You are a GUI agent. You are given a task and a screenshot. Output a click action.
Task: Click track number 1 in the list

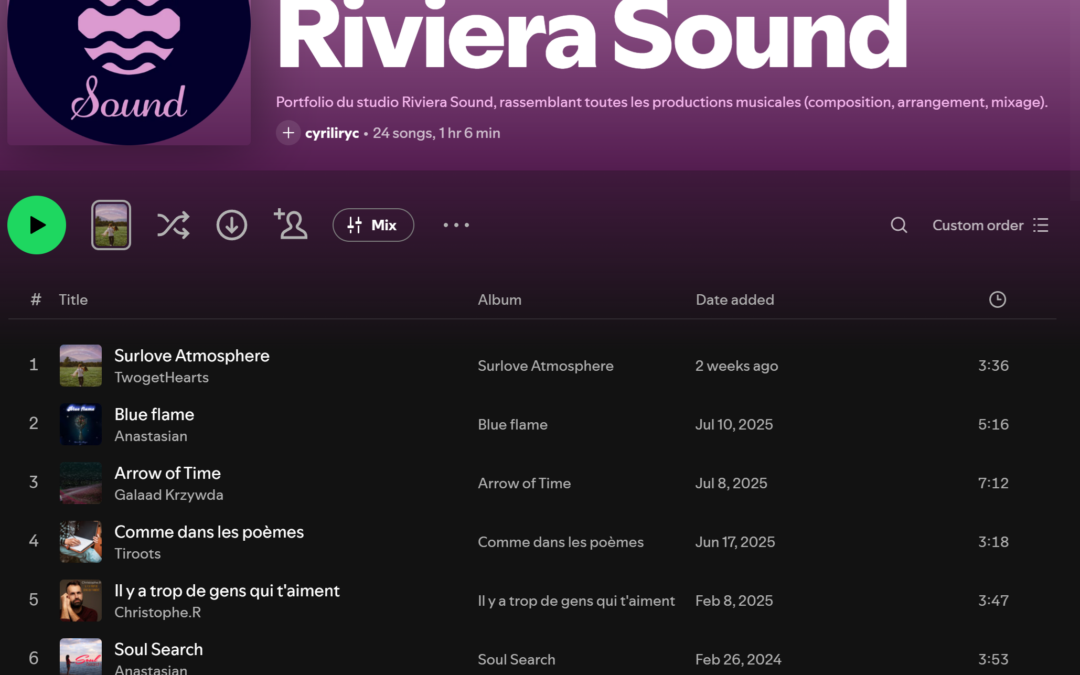[x=33, y=364]
